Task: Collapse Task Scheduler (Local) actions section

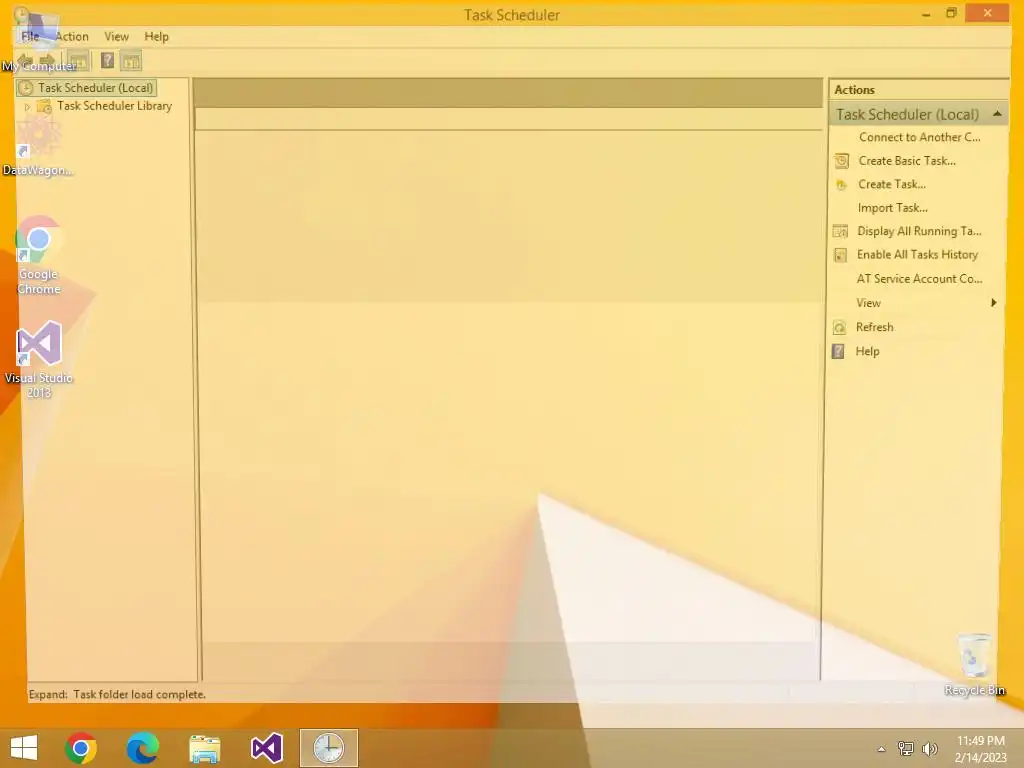Action: click(x=997, y=114)
